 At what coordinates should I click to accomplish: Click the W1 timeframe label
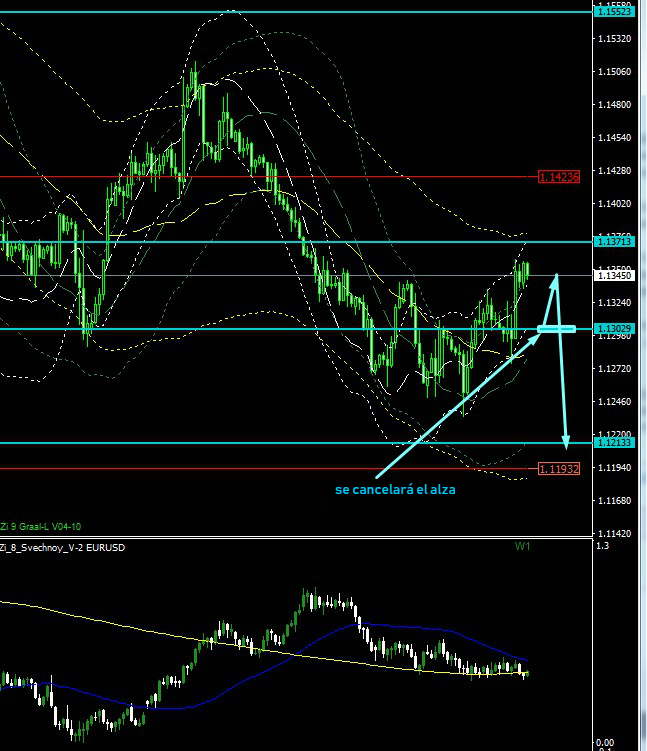pos(522,547)
